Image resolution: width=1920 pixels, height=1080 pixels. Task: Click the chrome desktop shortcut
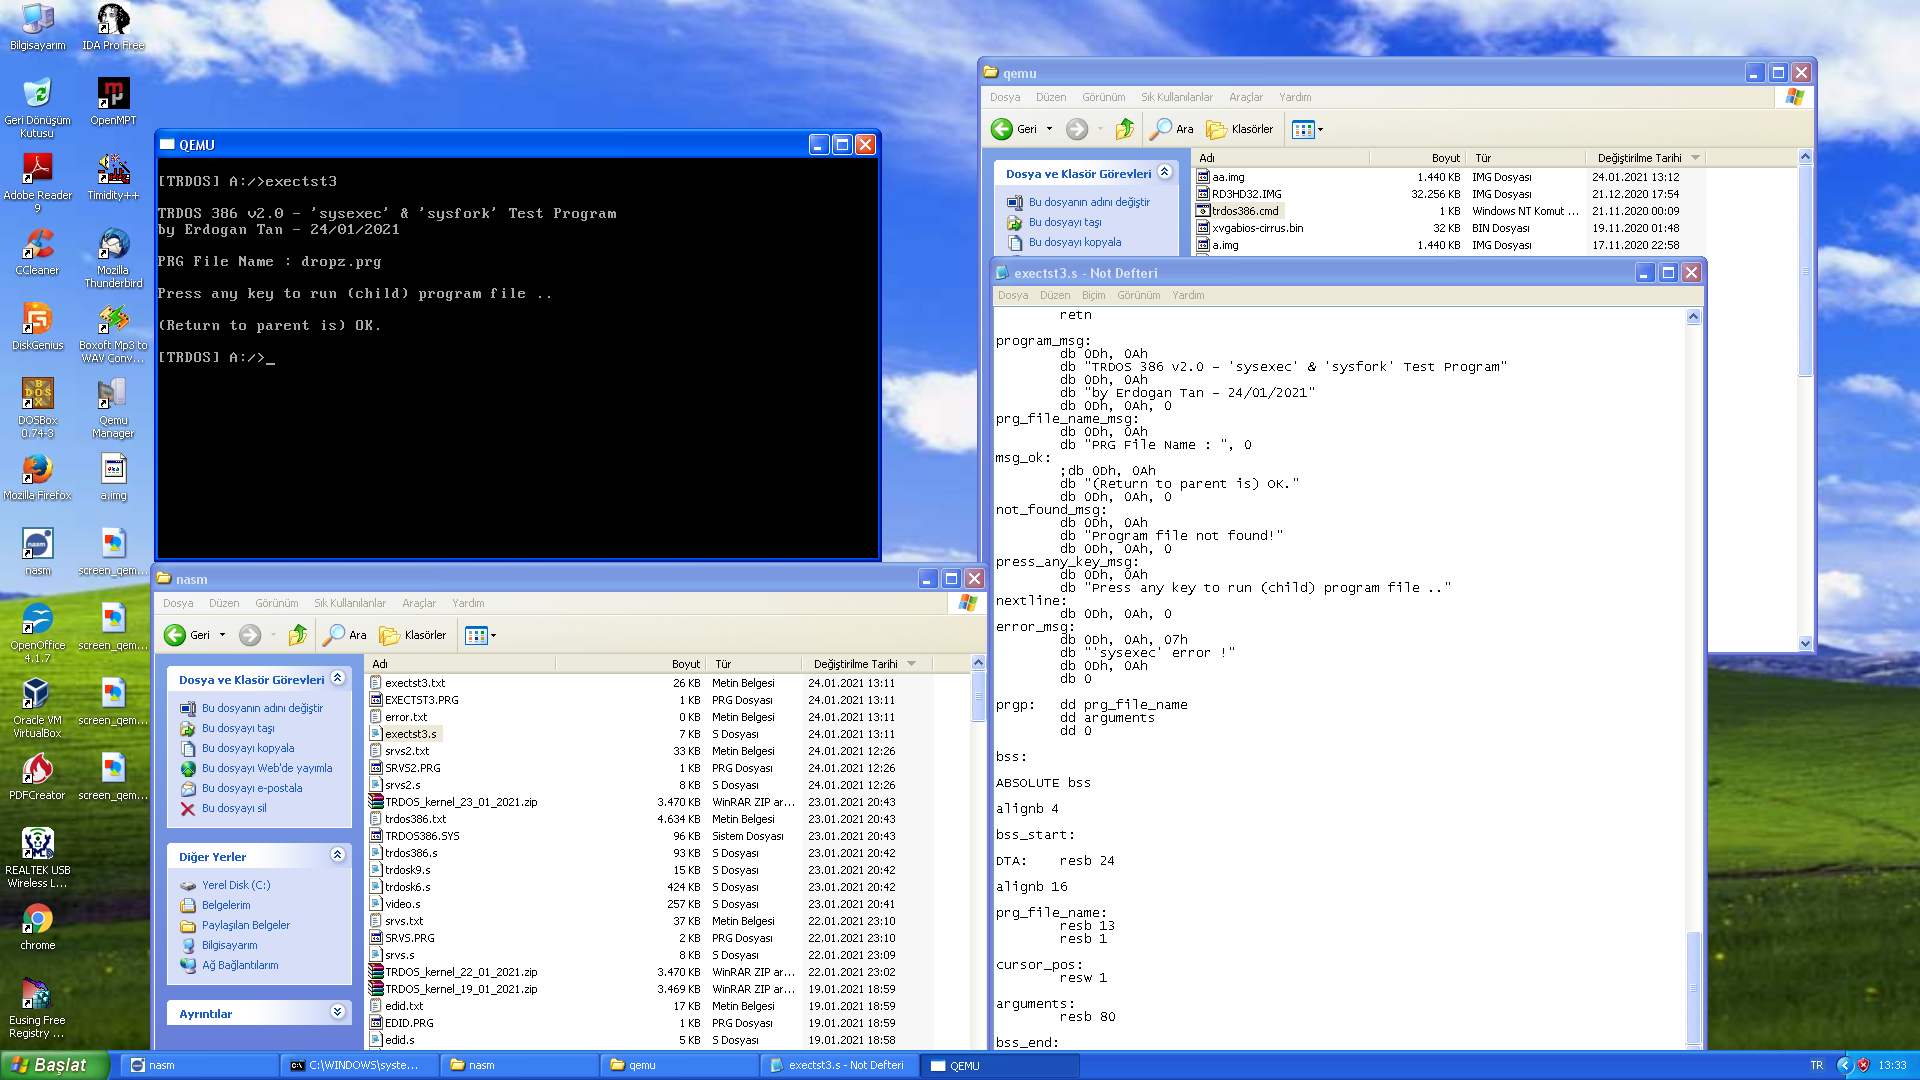tap(37, 919)
